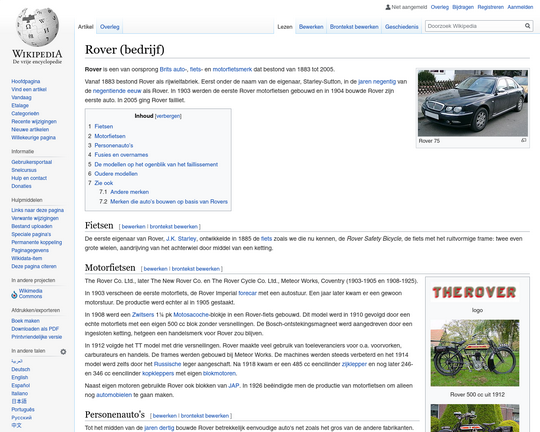Screen dimensions: 540x432
Task: Click the Wikipedia globe logo
Action: click(x=37, y=27)
